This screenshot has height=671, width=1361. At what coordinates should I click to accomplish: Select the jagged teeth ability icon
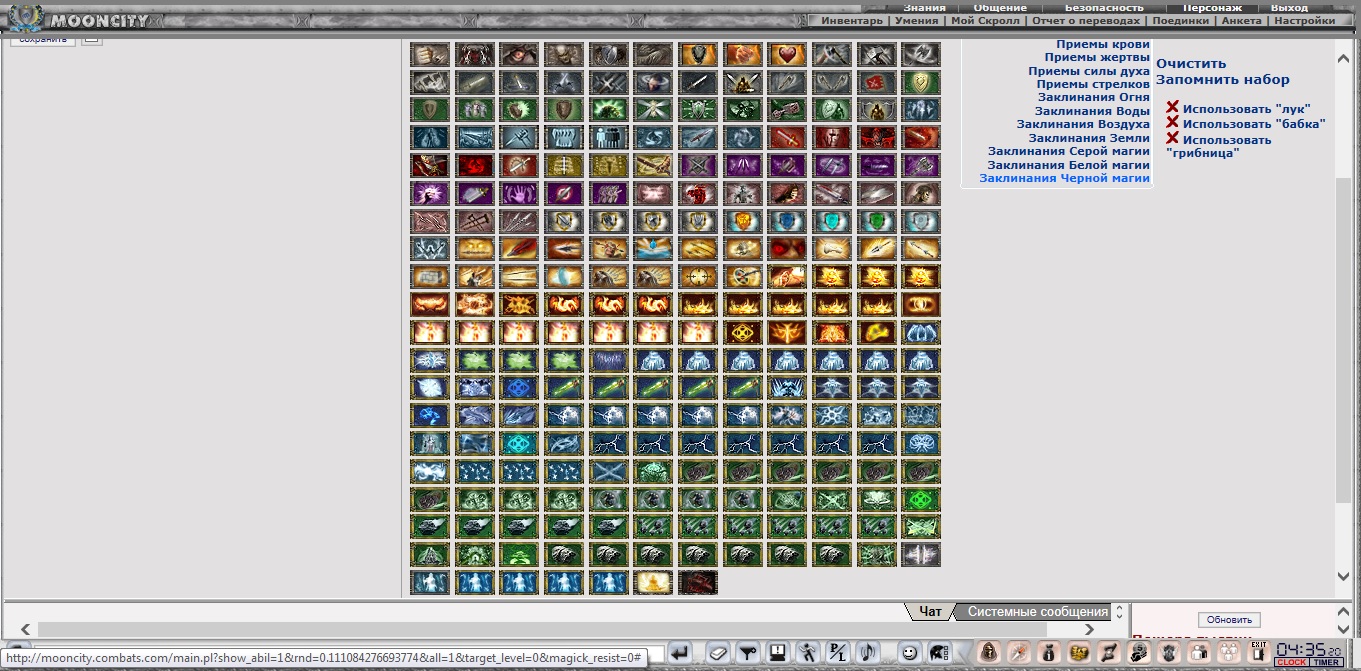point(564,137)
